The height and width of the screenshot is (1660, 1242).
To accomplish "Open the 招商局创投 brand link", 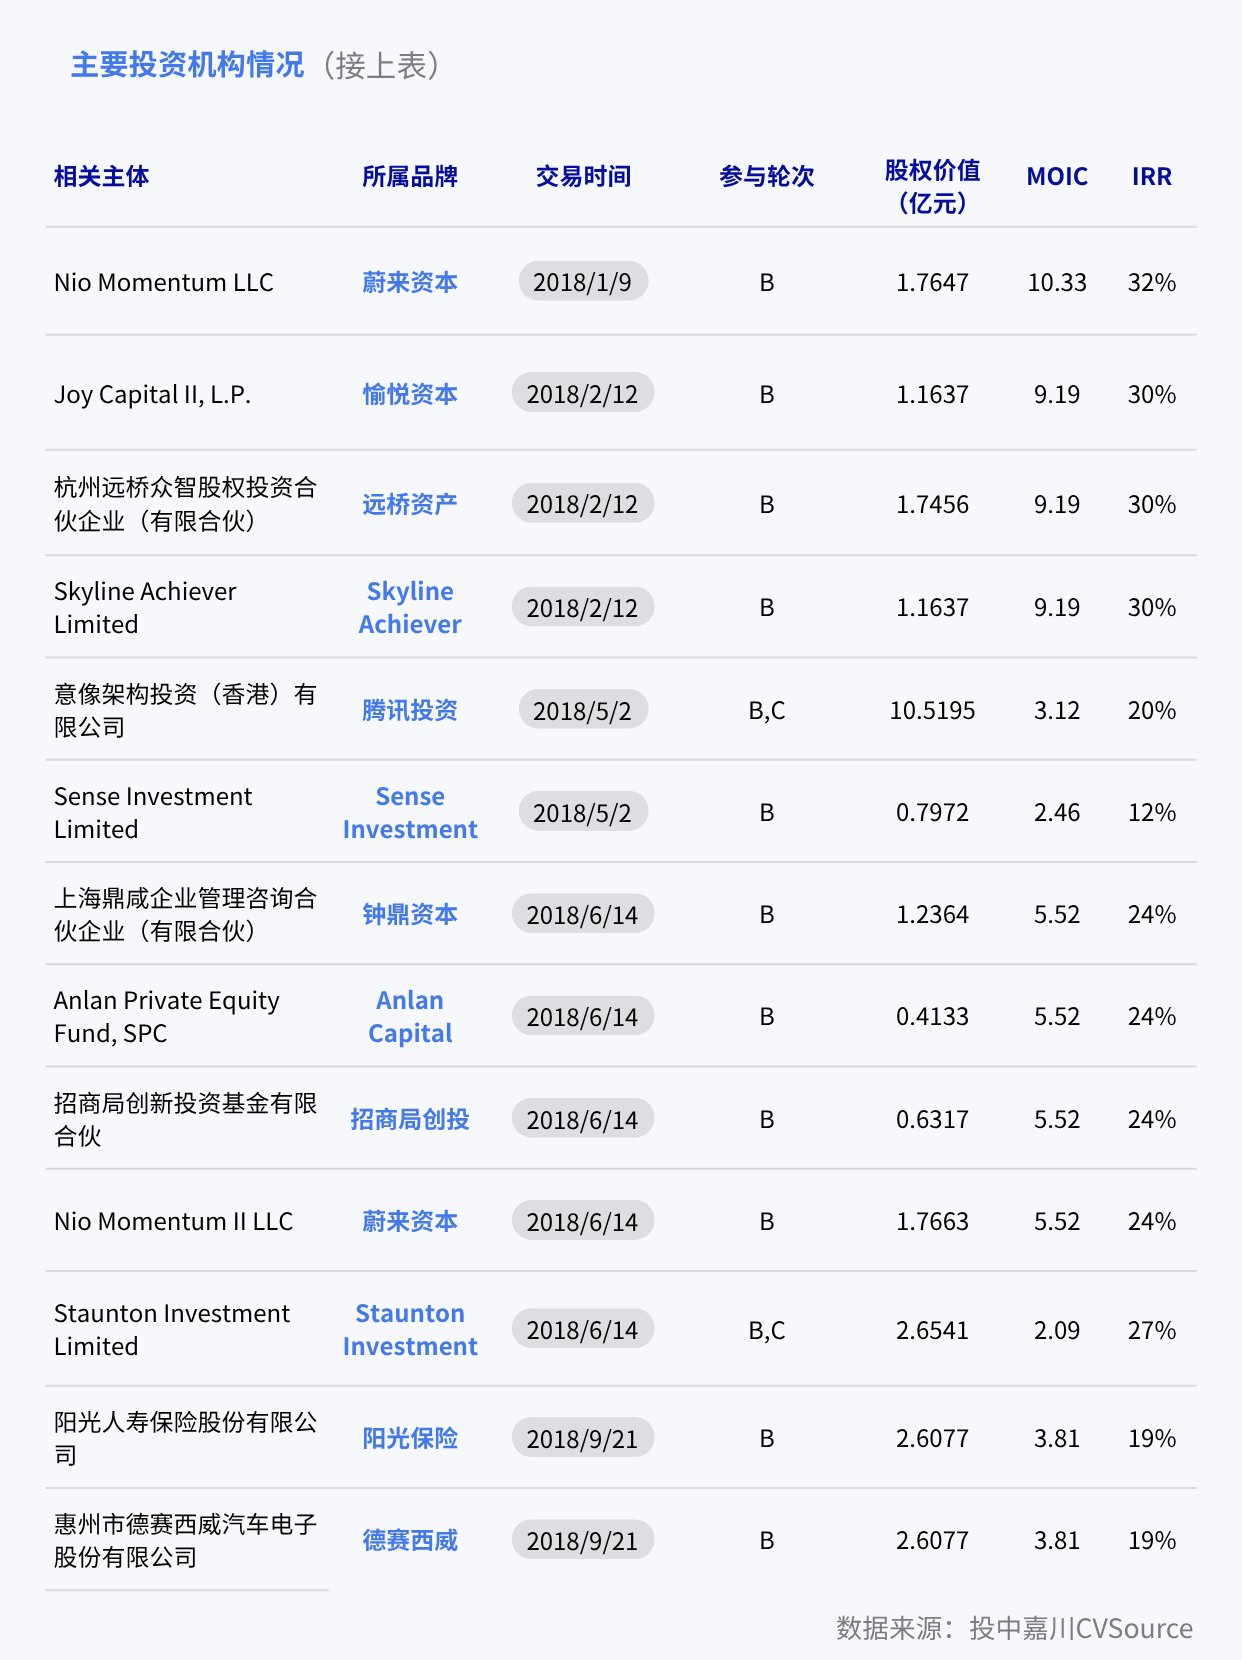I will pos(410,1119).
